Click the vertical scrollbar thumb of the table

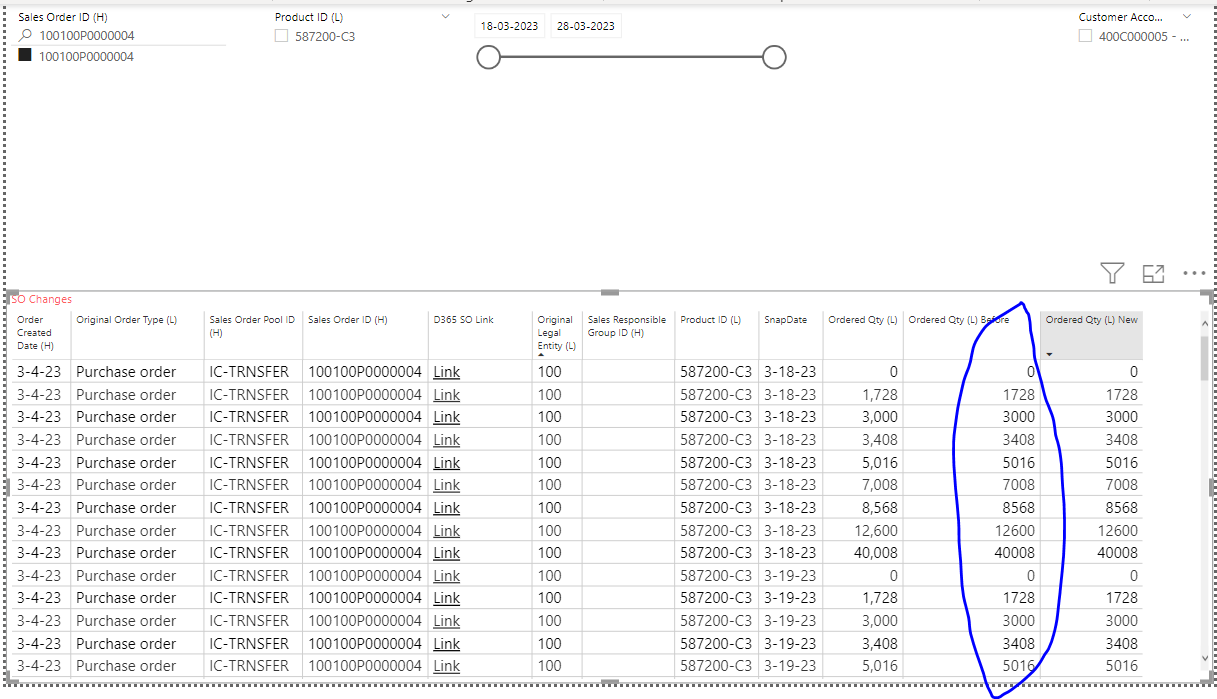[x=1204, y=358]
